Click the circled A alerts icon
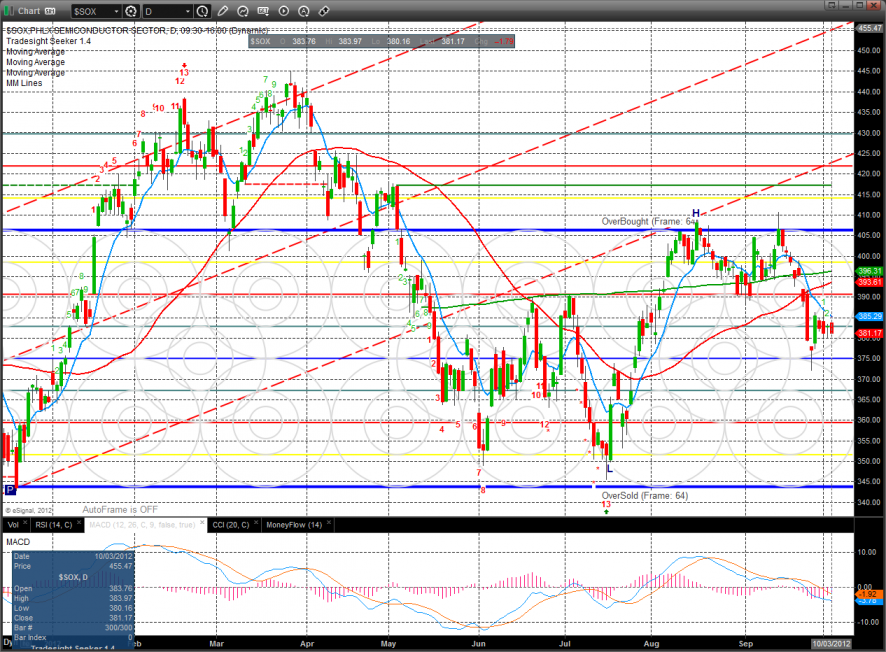The width and height of the screenshot is (886, 652). point(304,11)
